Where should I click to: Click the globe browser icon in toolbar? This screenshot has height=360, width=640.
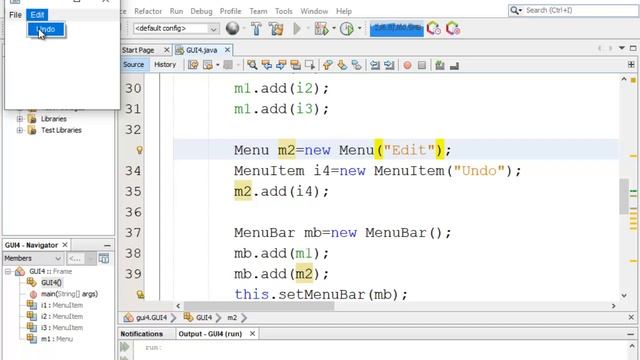232,28
